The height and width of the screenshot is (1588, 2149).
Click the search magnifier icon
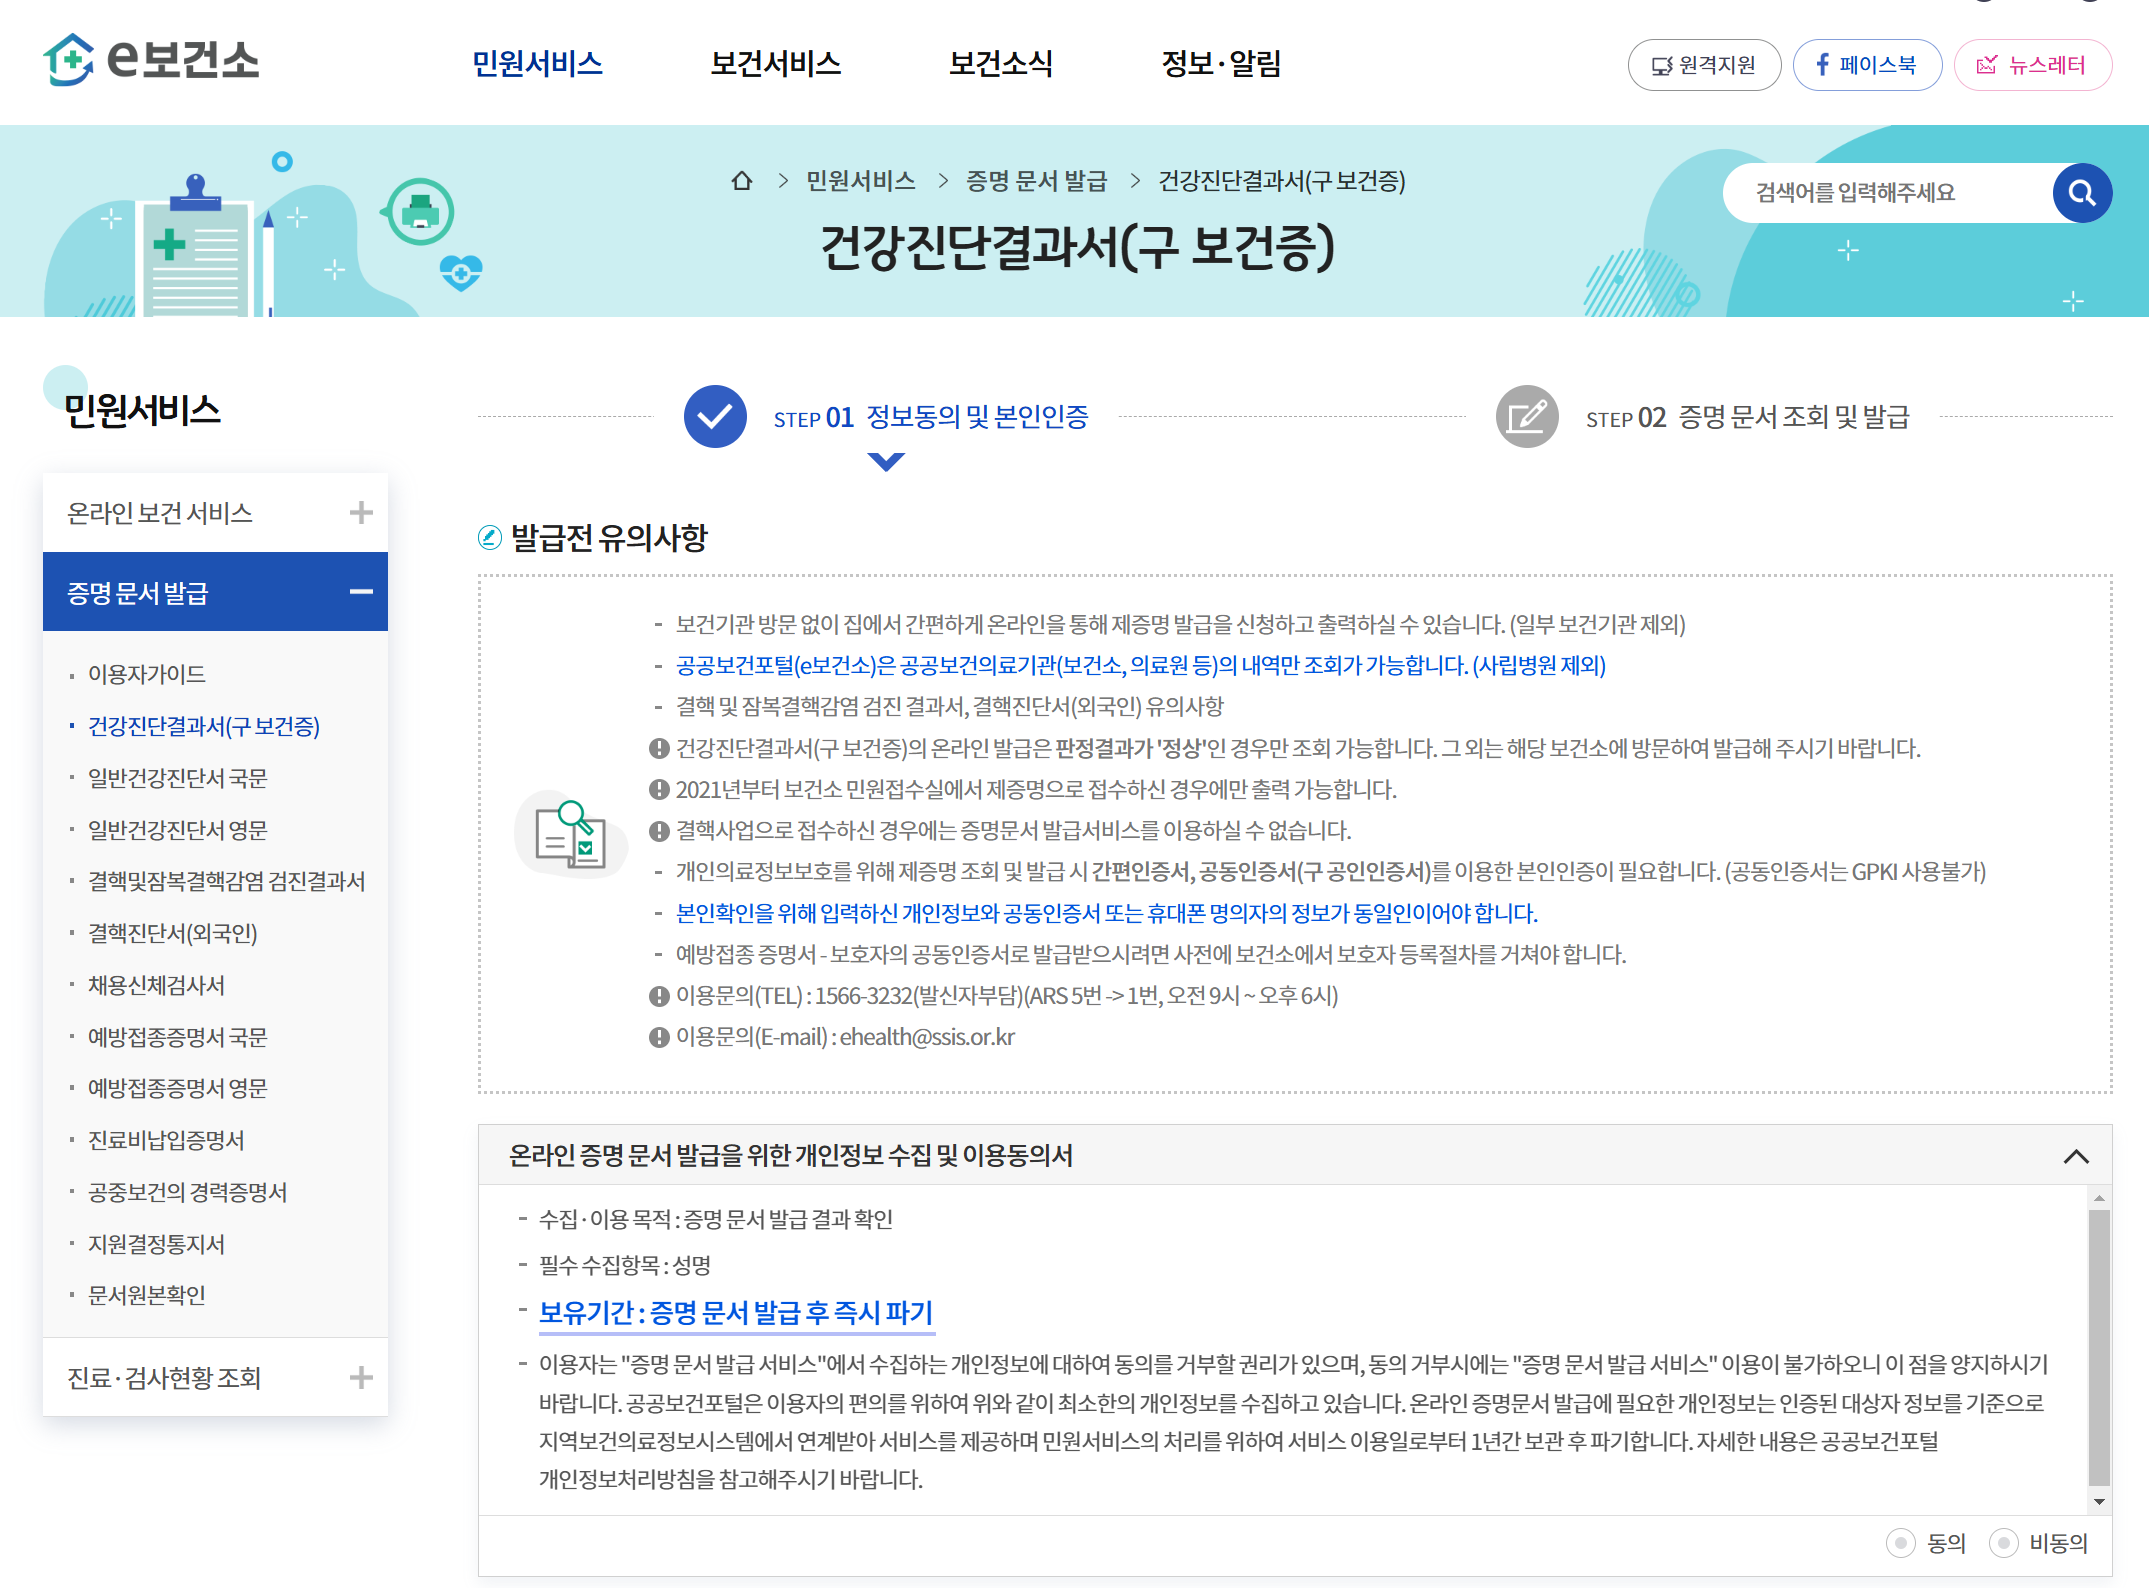(2081, 192)
